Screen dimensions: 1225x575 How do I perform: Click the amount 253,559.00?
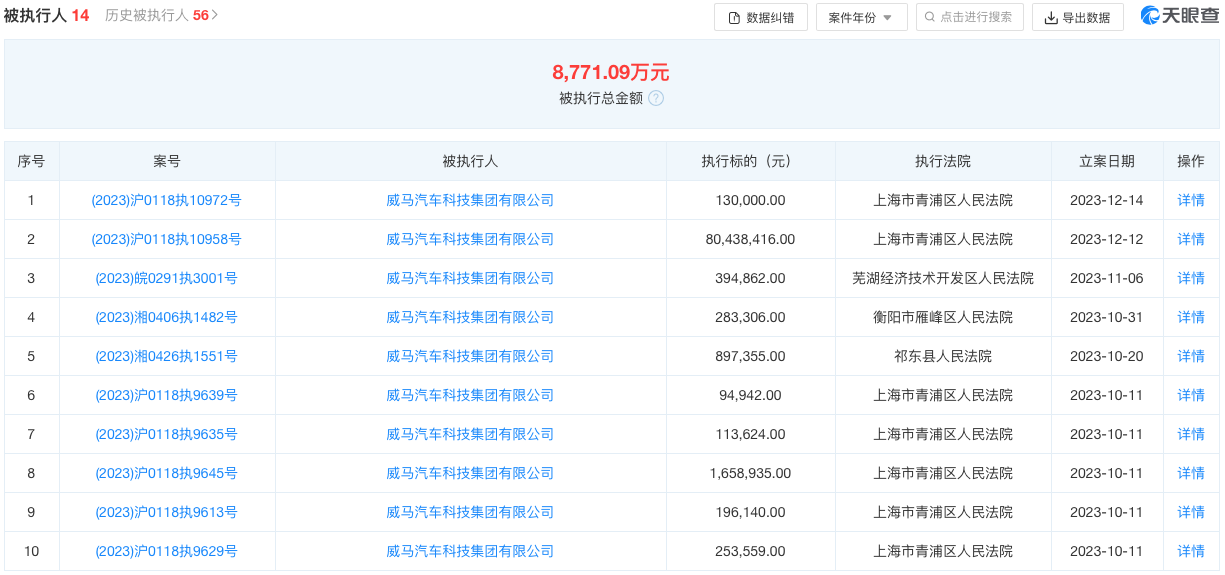pos(750,551)
